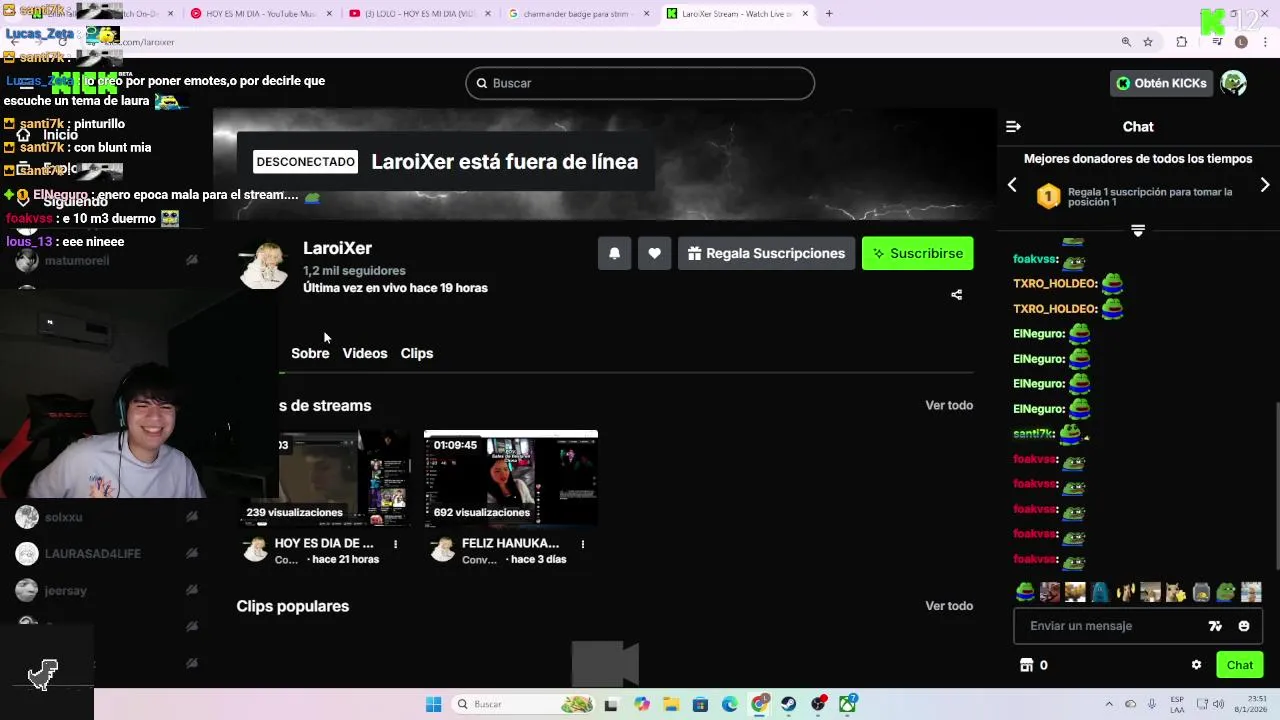Collapse the donors leaderboard with down arrow

click(1137, 230)
